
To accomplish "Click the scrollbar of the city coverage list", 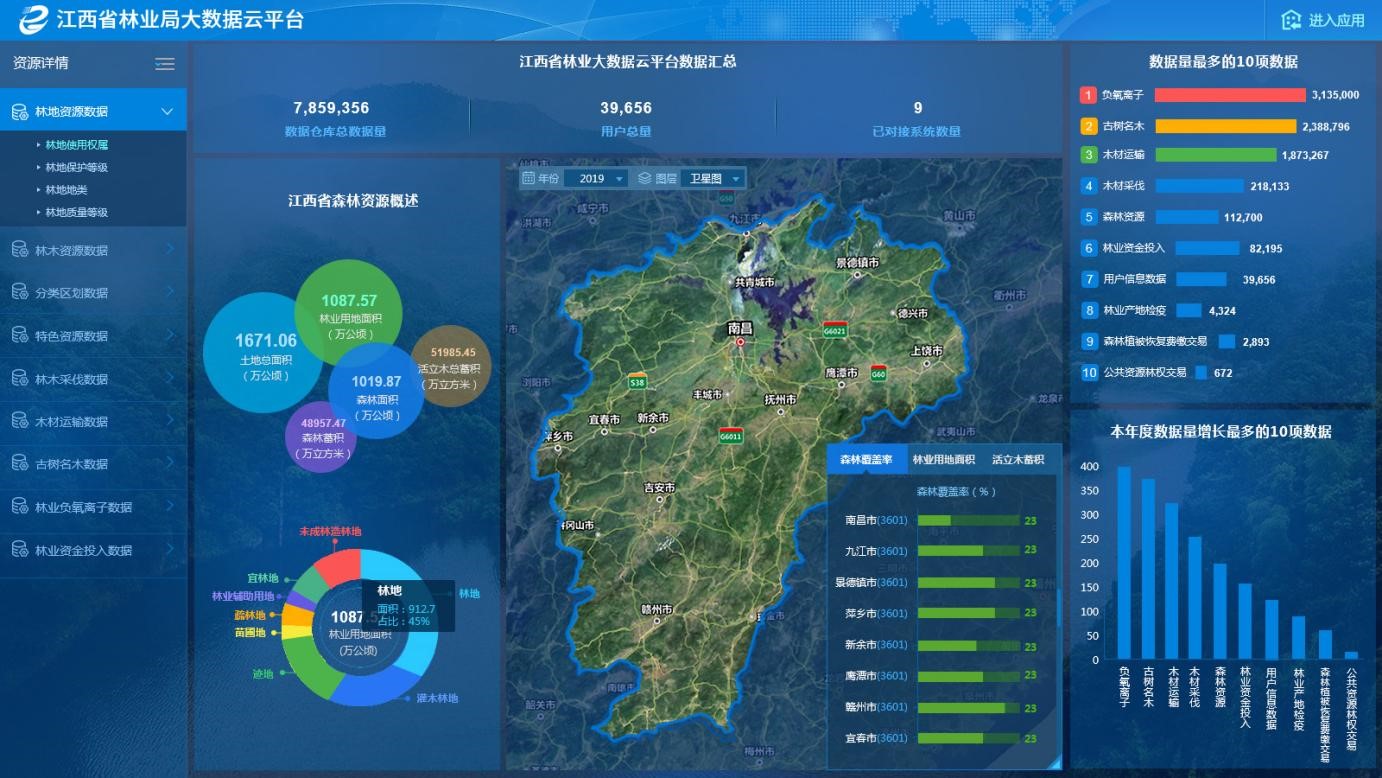I will (x=1057, y=608).
